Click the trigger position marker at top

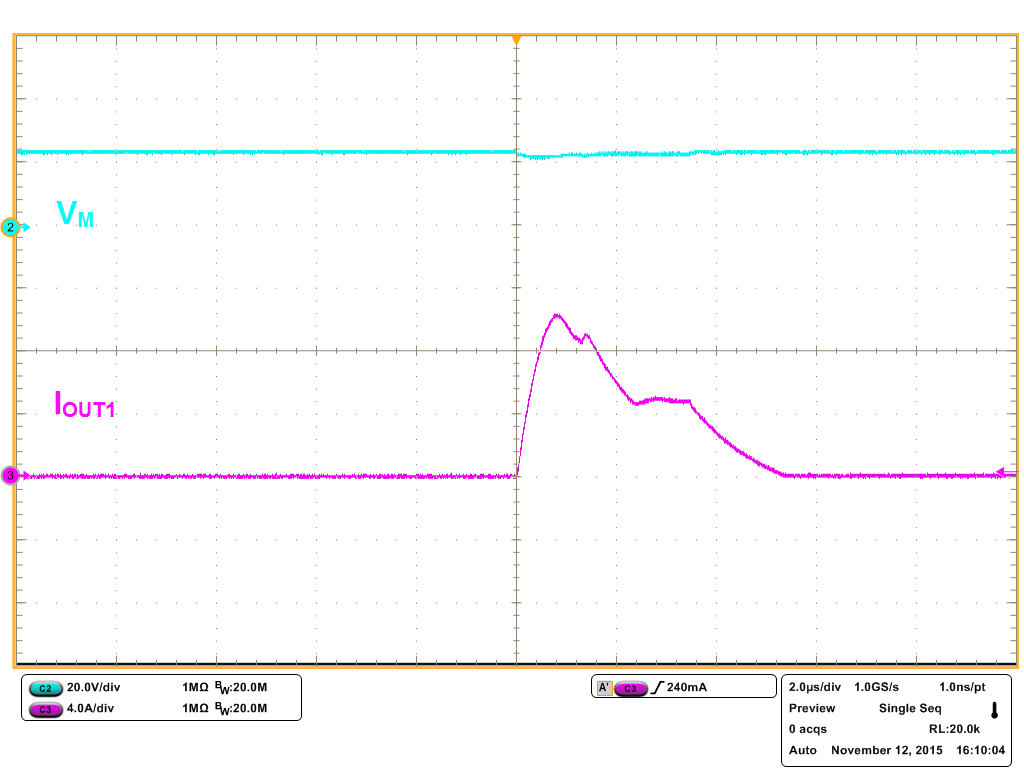pos(516,38)
